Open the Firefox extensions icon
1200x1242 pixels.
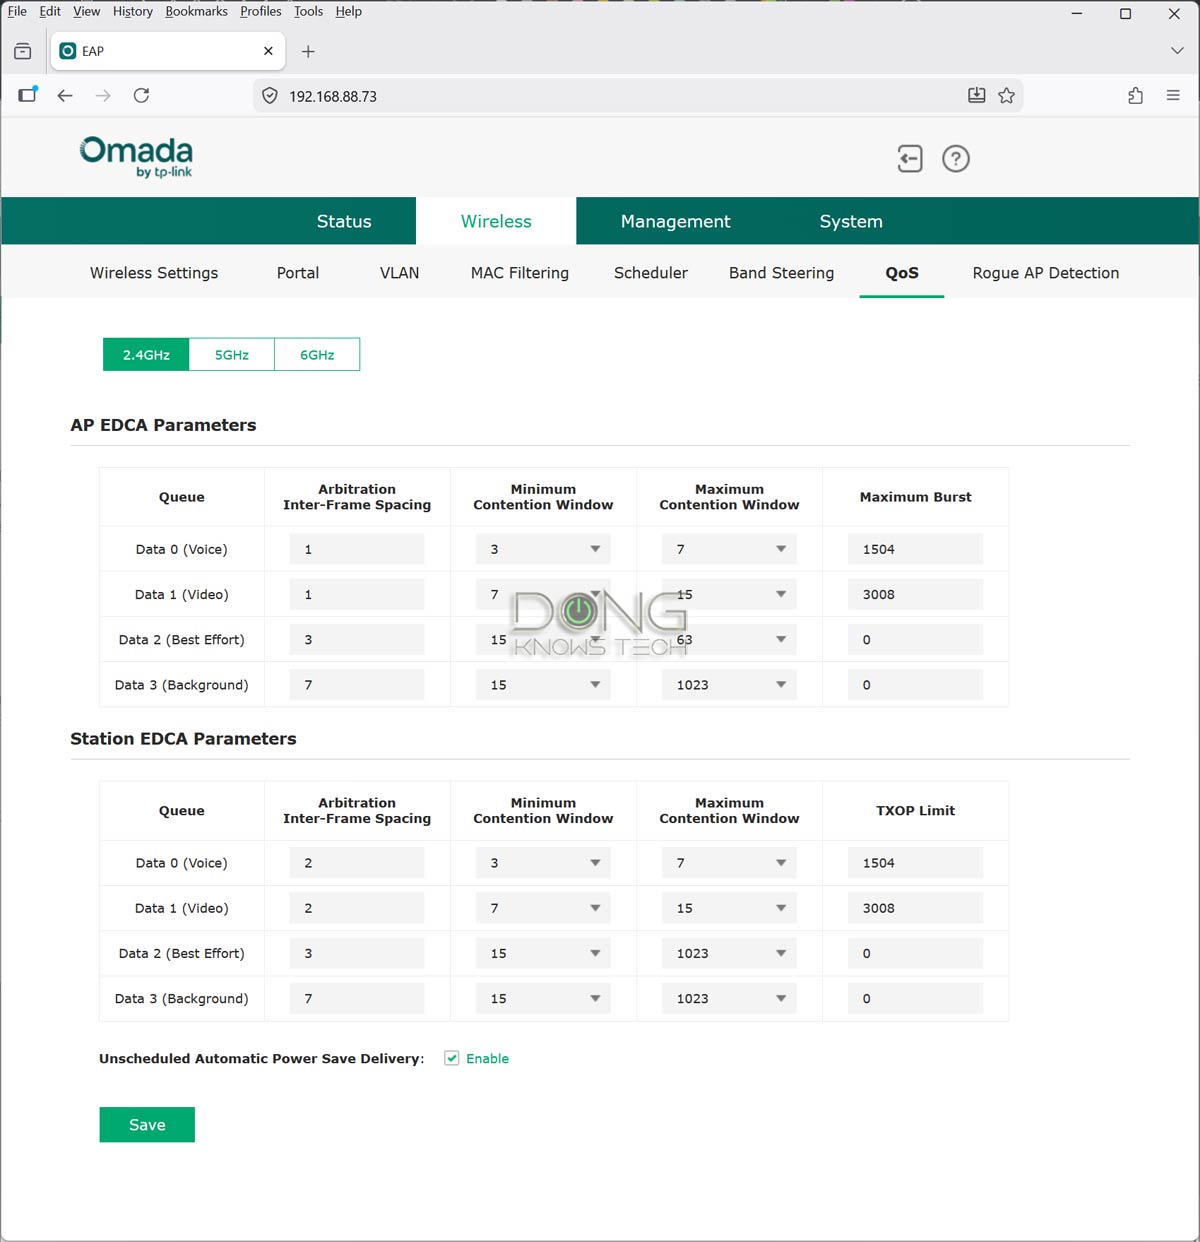pos(1135,96)
